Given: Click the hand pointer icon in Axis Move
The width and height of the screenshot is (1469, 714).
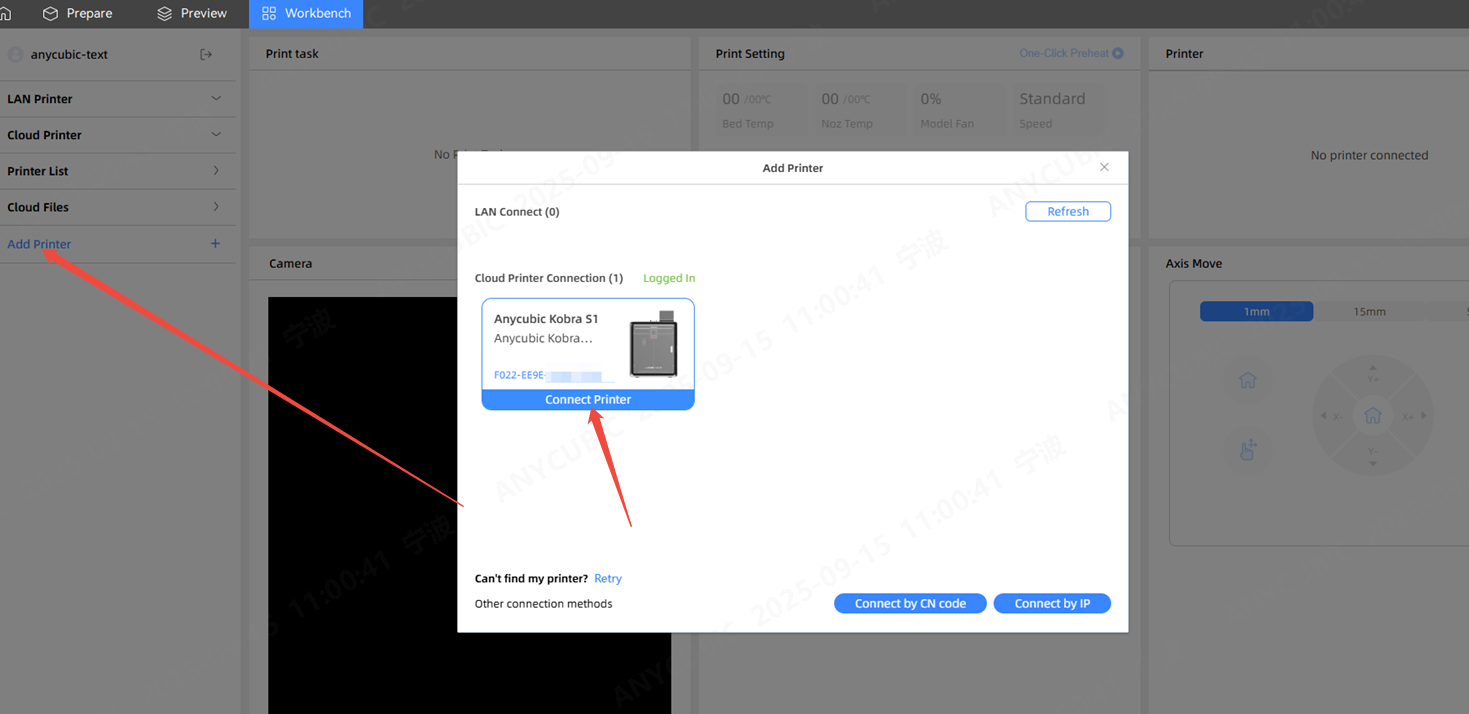Looking at the screenshot, I should (x=1248, y=450).
